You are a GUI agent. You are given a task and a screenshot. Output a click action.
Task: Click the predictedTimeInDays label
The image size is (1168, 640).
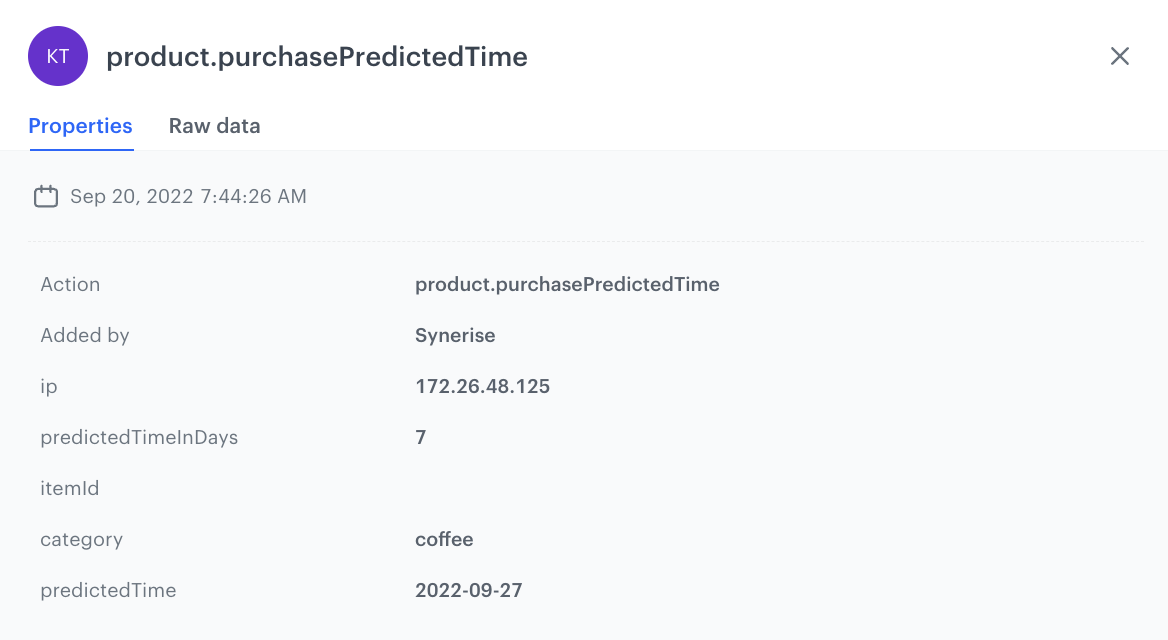(139, 437)
